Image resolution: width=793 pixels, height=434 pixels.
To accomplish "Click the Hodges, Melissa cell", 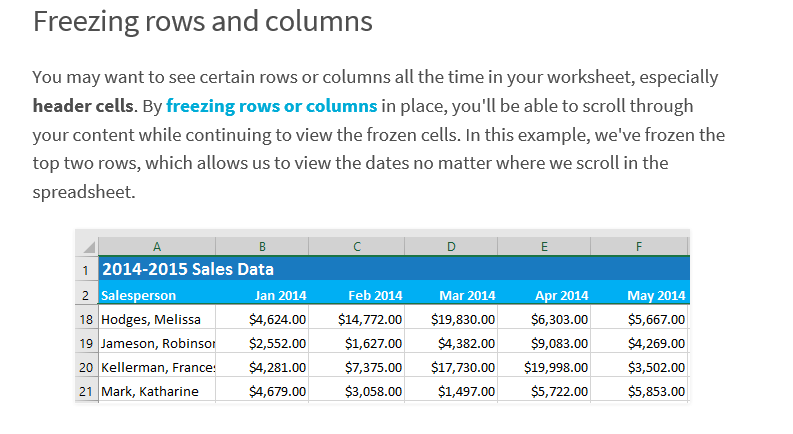I will tap(157, 319).
